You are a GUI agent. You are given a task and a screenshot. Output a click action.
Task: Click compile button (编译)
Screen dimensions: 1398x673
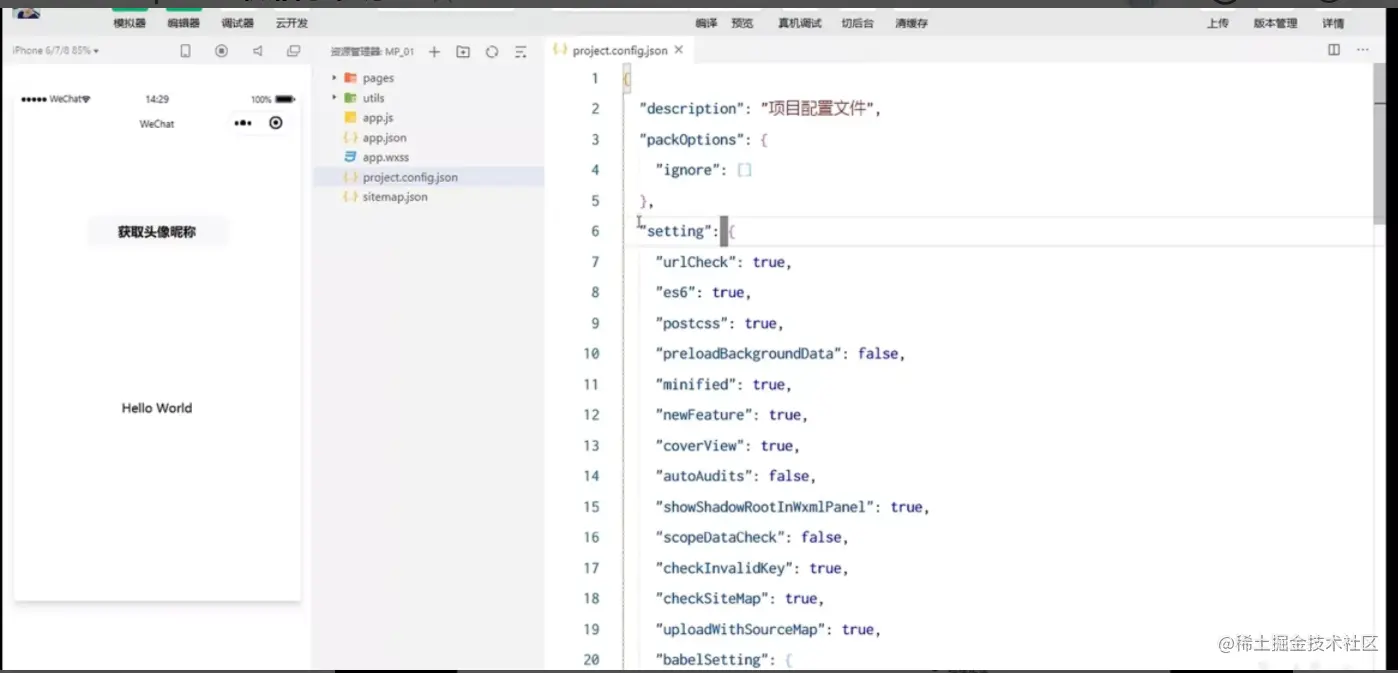(x=706, y=23)
